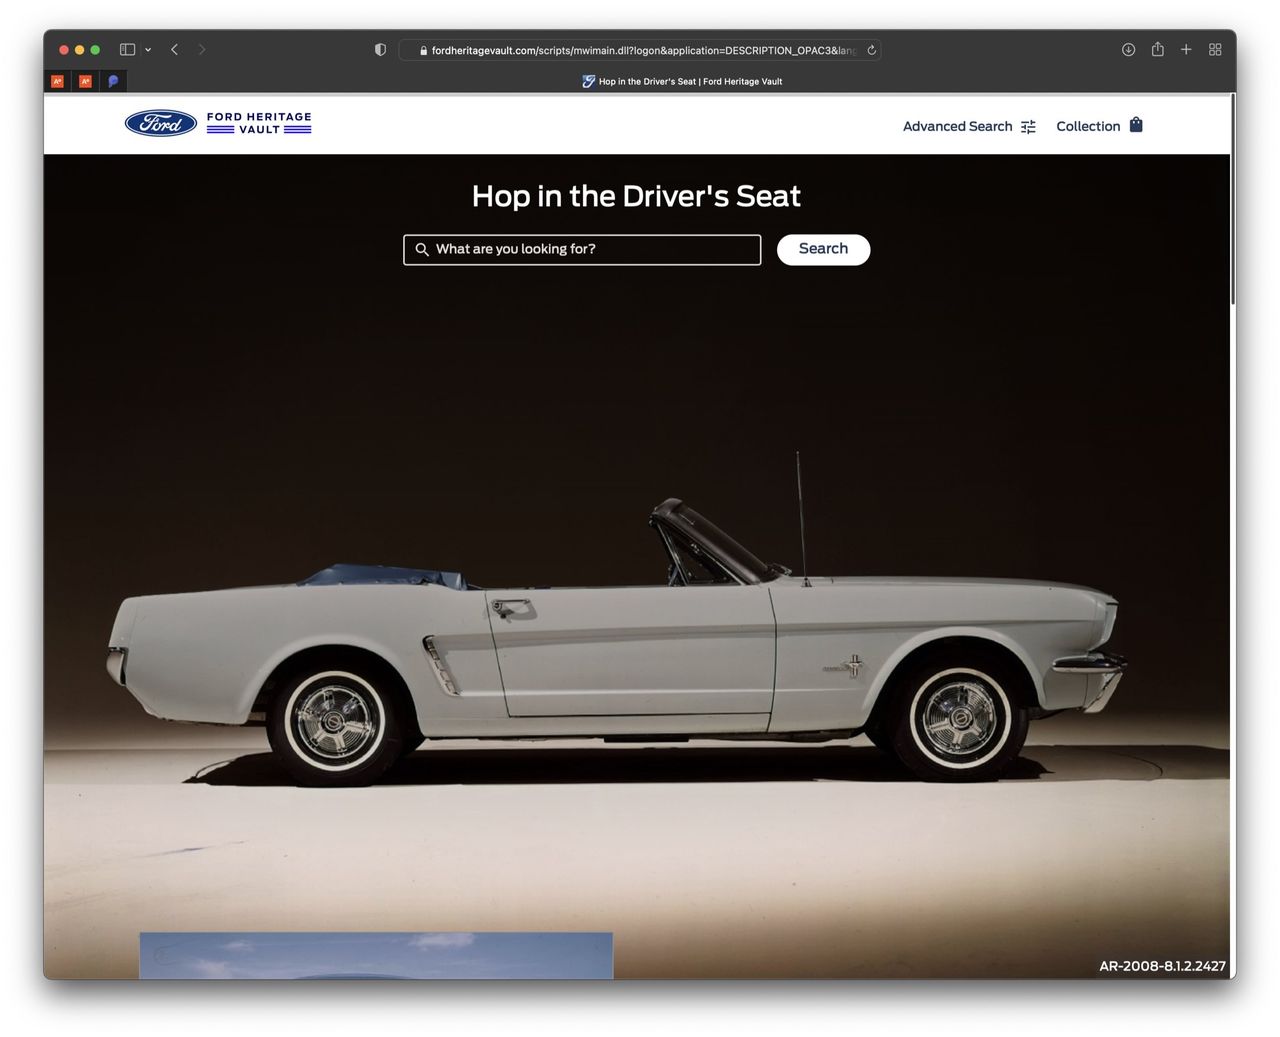Click the reload page icon
Image resolution: width=1280 pixels, height=1037 pixels.
pyautogui.click(x=869, y=49)
